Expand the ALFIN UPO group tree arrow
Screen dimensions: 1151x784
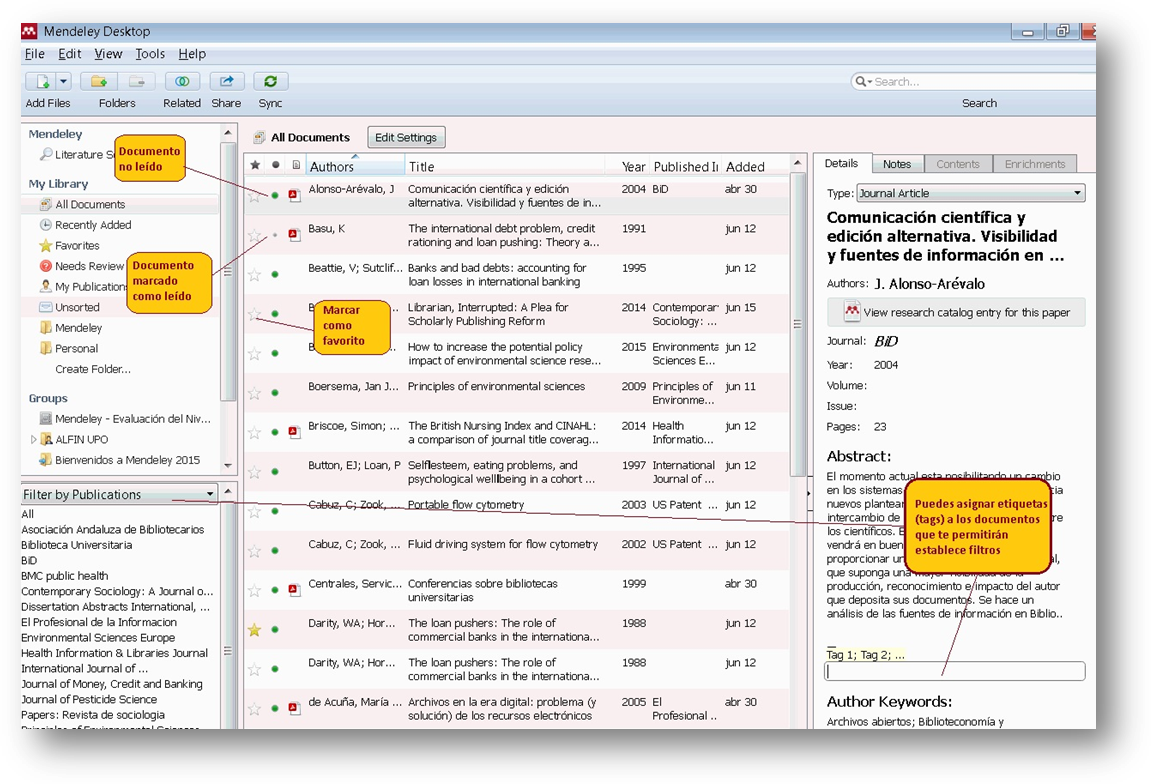point(33,439)
